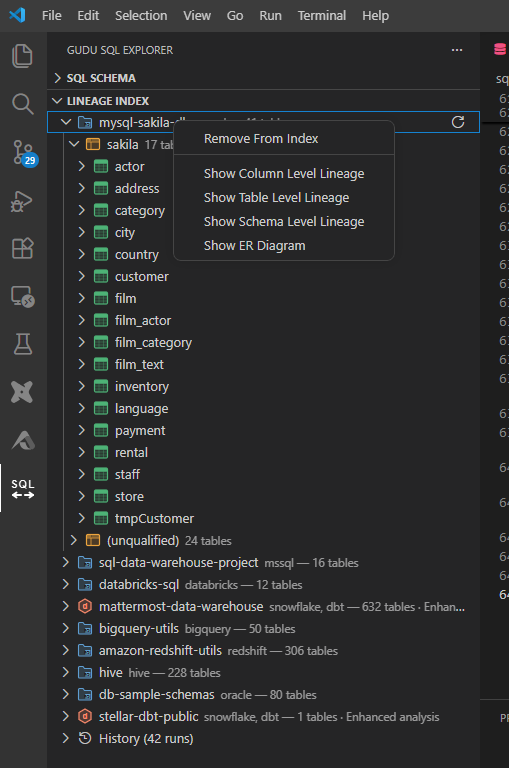Open the Remote Explorer view

(23, 296)
